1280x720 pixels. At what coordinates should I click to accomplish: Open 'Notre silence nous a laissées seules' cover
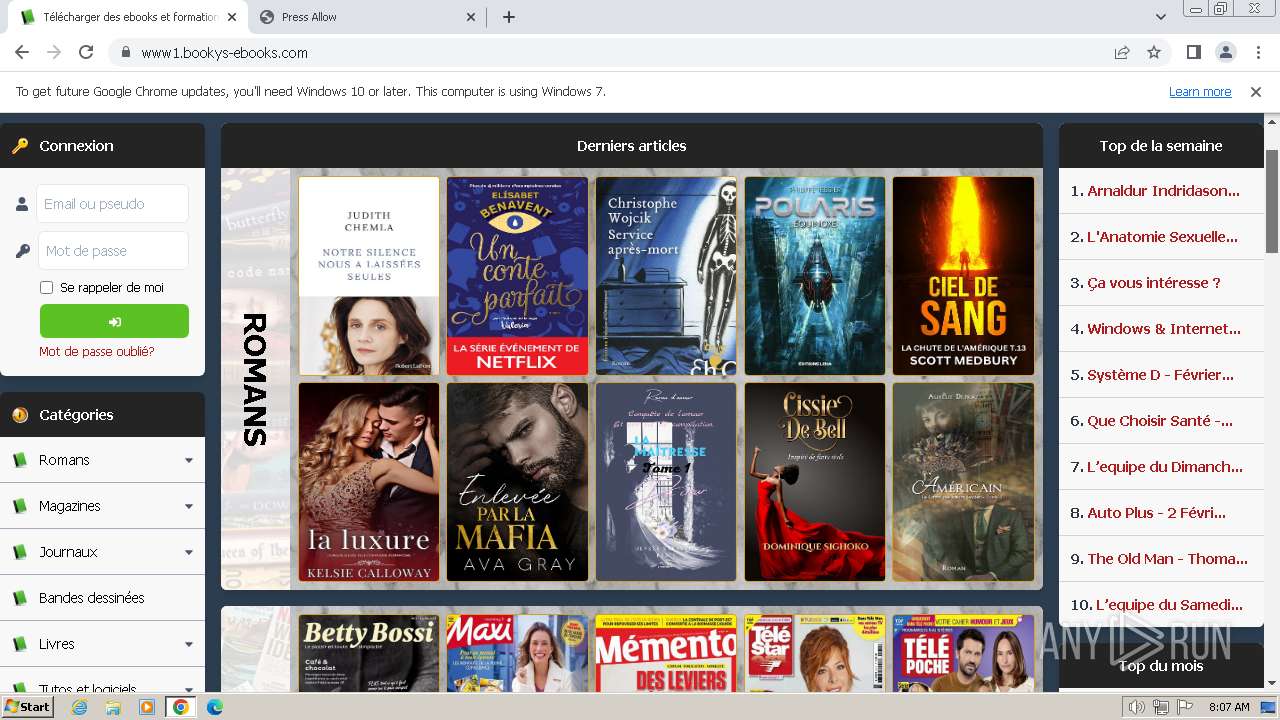(x=369, y=276)
